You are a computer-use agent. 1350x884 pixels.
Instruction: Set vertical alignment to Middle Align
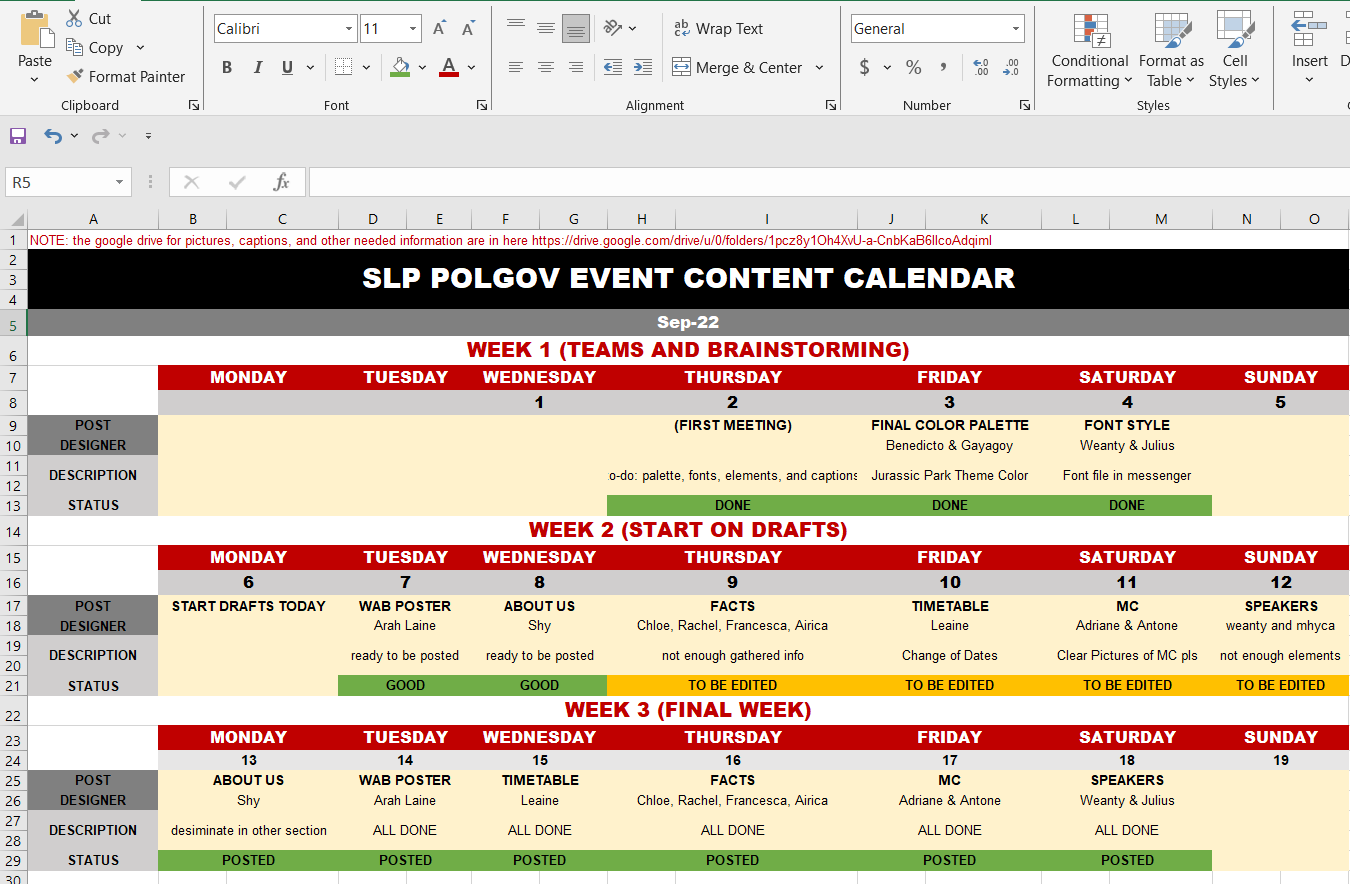(x=546, y=27)
